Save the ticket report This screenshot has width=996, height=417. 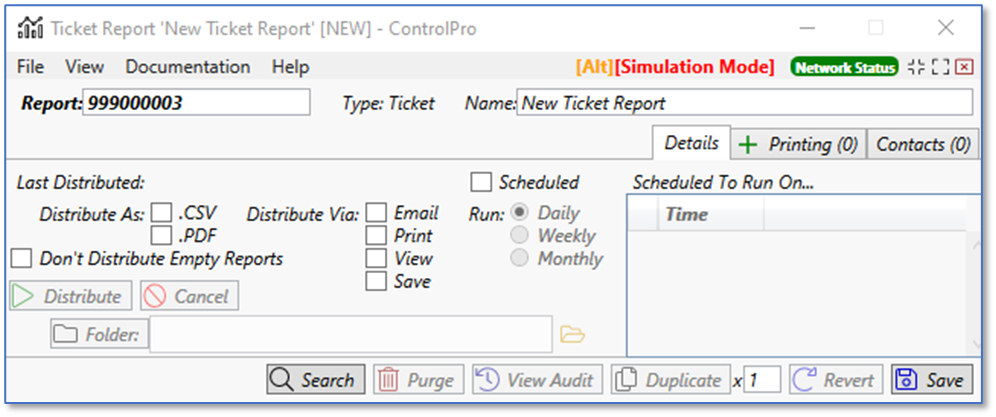[931, 380]
